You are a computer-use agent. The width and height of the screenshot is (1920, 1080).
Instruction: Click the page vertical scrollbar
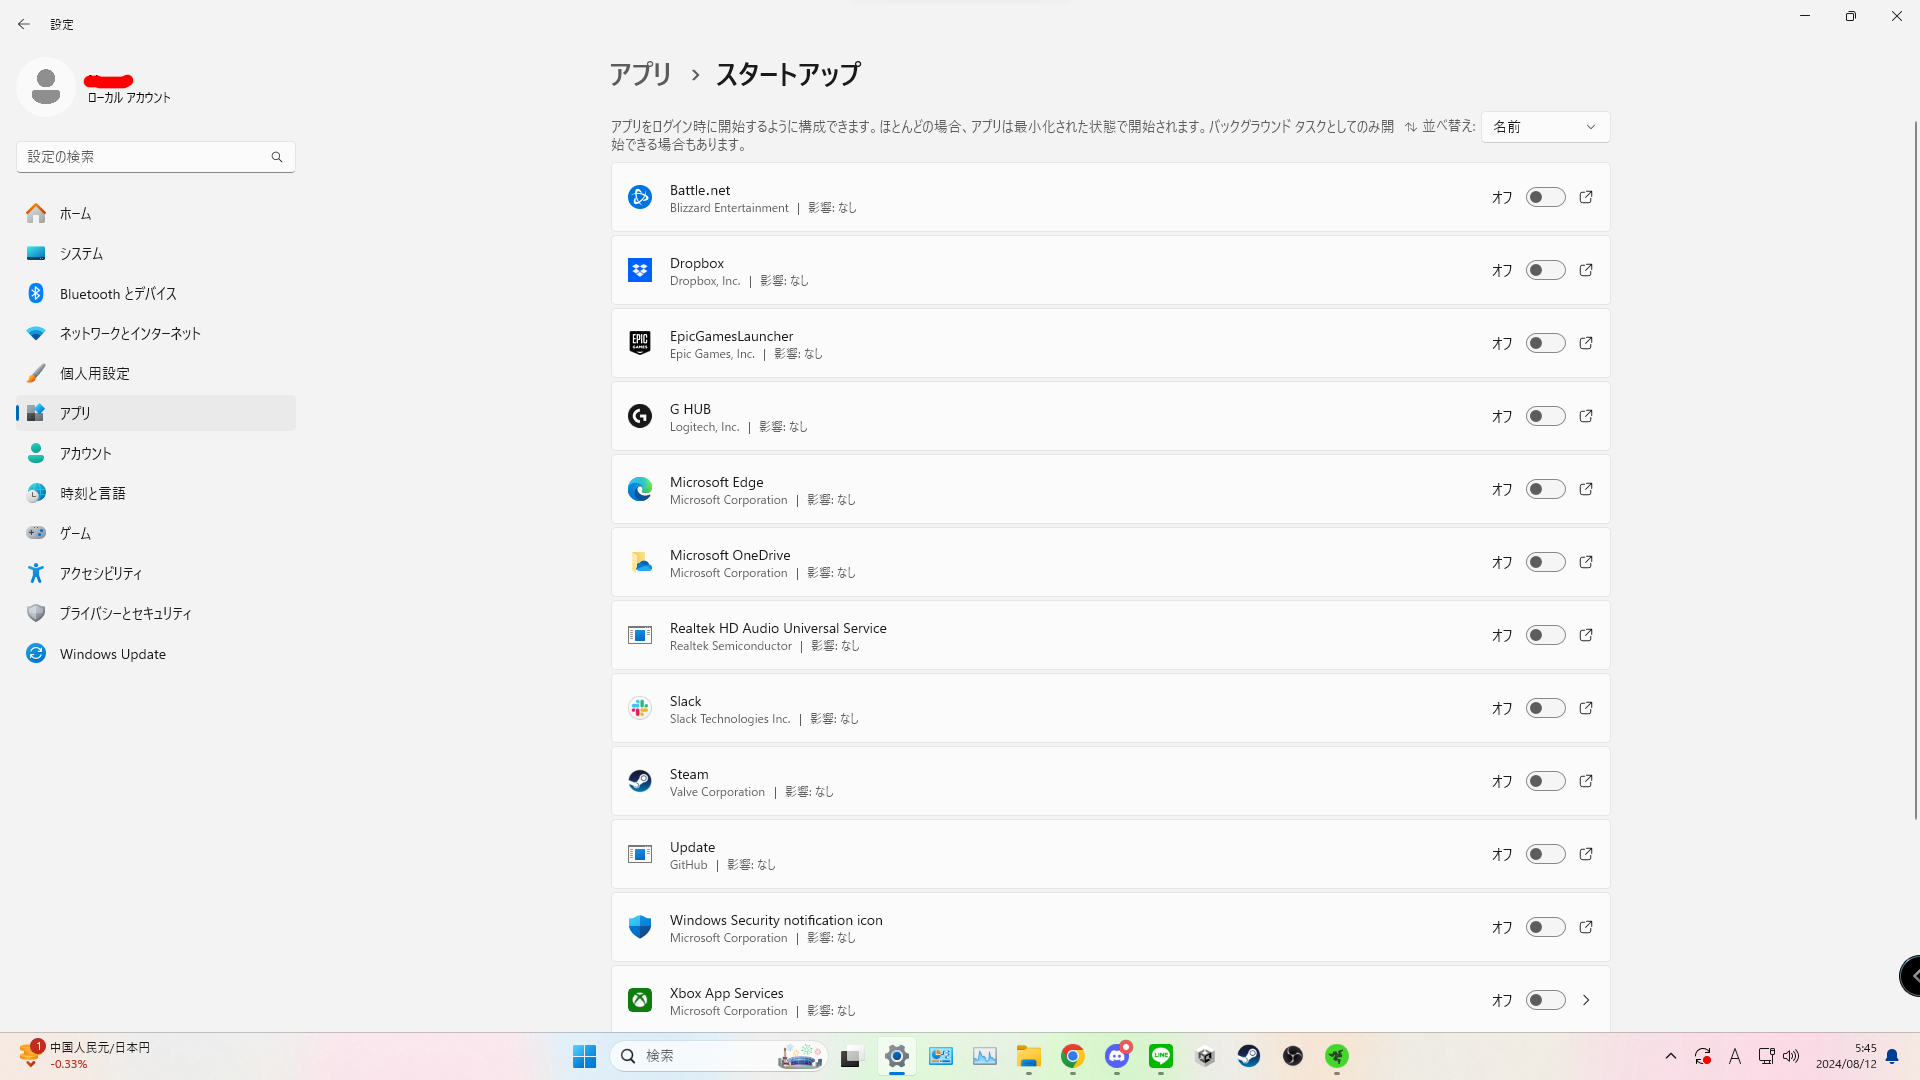1915,470
